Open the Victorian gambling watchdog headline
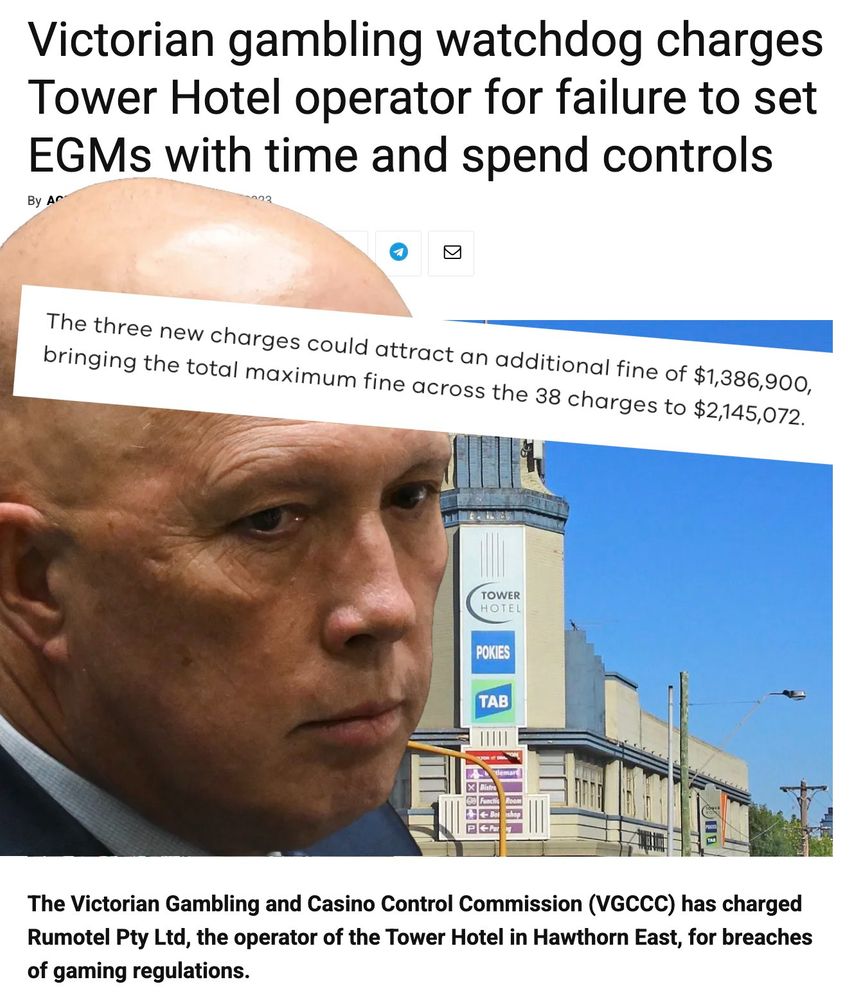The image size is (861, 1000). pyautogui.click(x=425, y=97)
